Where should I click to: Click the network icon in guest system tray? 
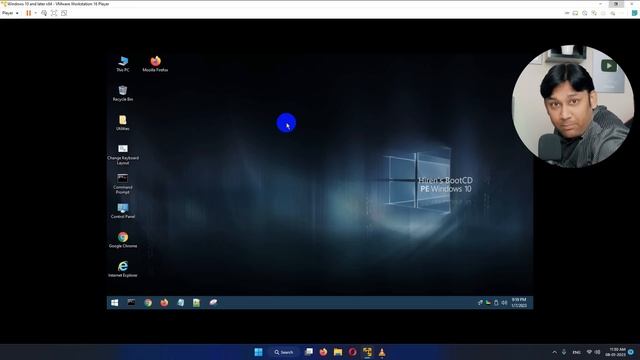click(x=480, y=302)
